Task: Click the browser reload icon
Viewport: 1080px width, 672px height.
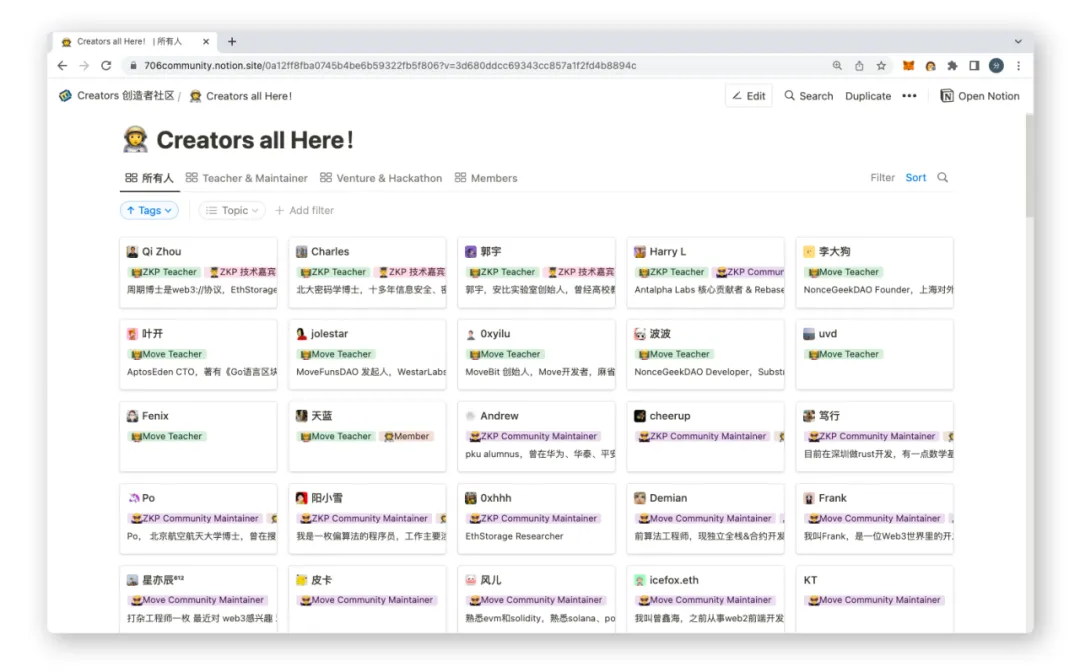Action: click(106, 65)
